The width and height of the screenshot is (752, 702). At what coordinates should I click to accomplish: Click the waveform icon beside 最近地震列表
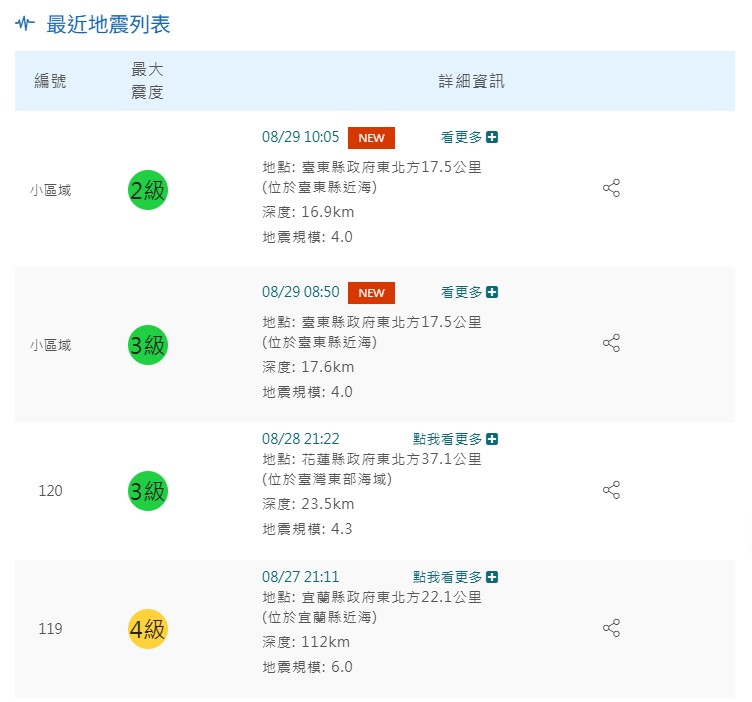pyautogui.click(x=25, y=24)
